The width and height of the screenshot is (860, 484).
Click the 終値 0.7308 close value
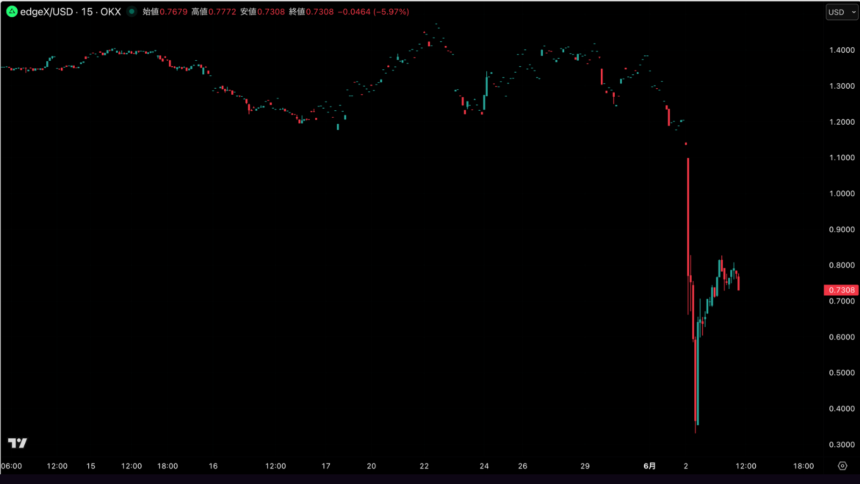click(311, 12)
